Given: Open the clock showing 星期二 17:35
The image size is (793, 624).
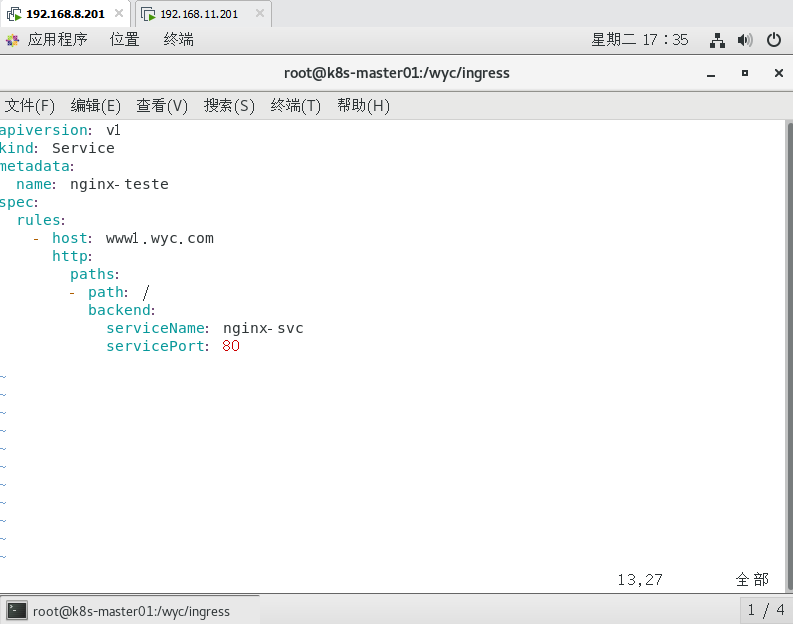Looking at the screenshot, I should [640, 39].
